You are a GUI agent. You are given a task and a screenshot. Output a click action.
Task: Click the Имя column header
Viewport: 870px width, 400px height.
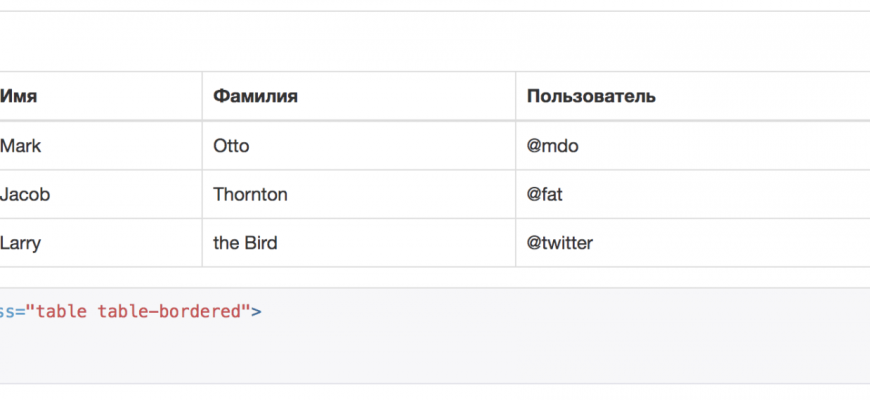pos(19,97)
